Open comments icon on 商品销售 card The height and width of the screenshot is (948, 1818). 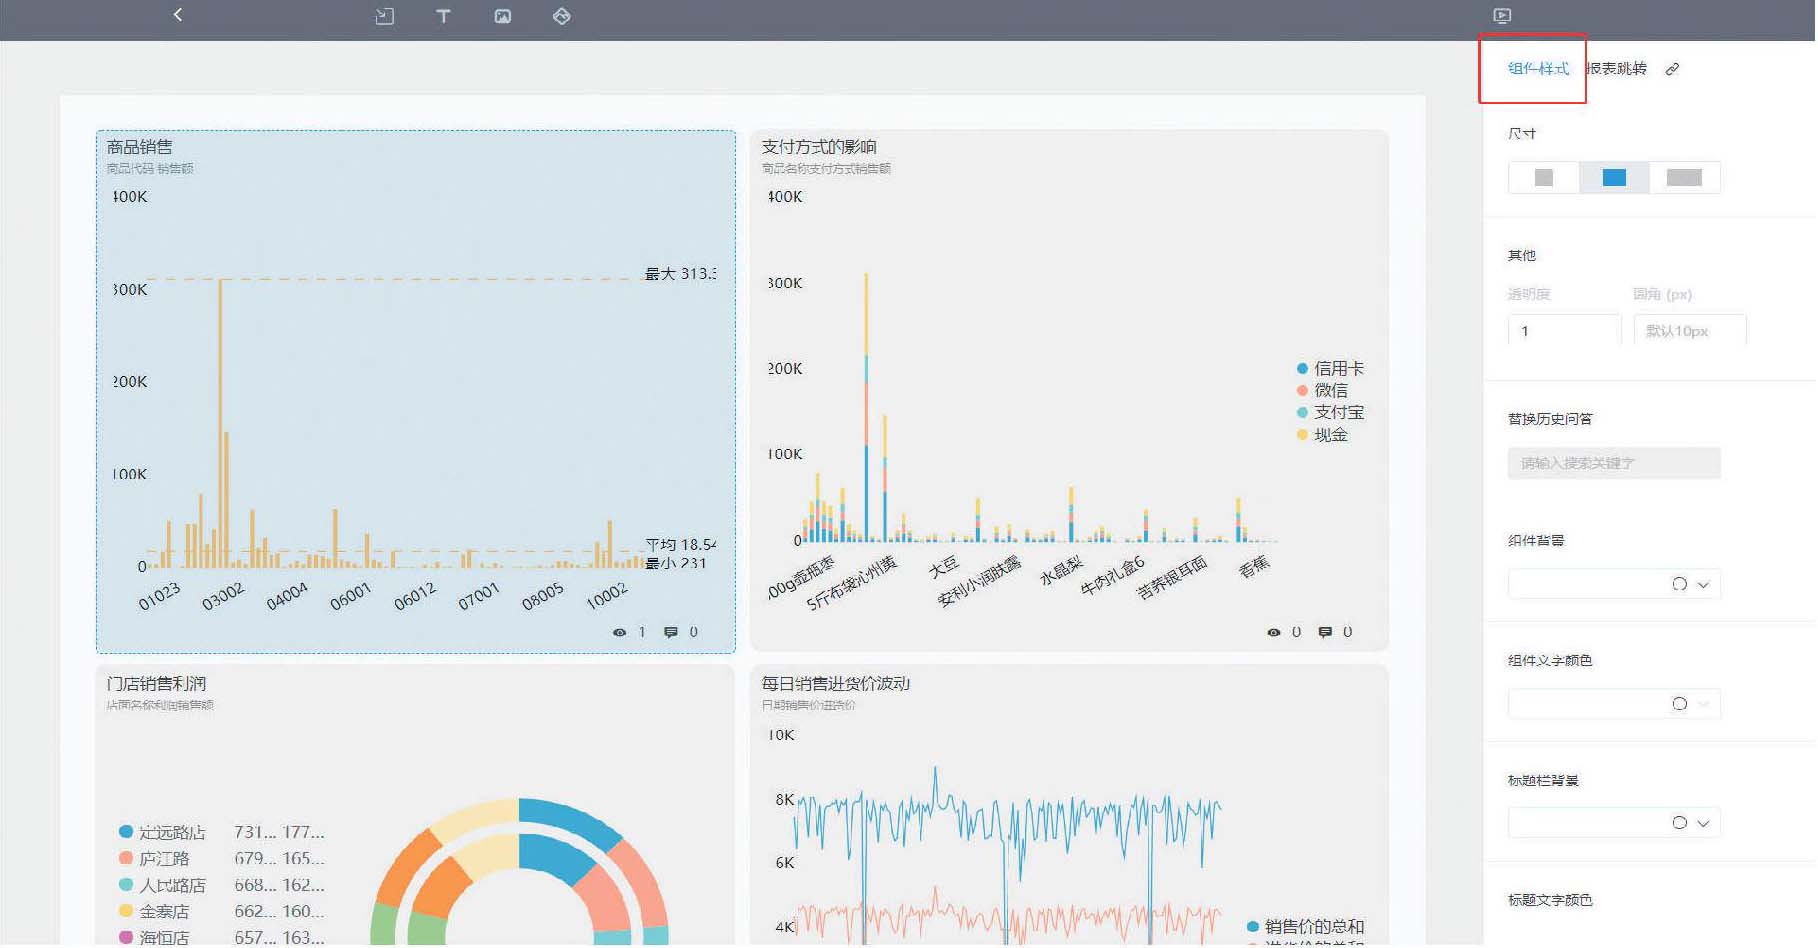670,633
